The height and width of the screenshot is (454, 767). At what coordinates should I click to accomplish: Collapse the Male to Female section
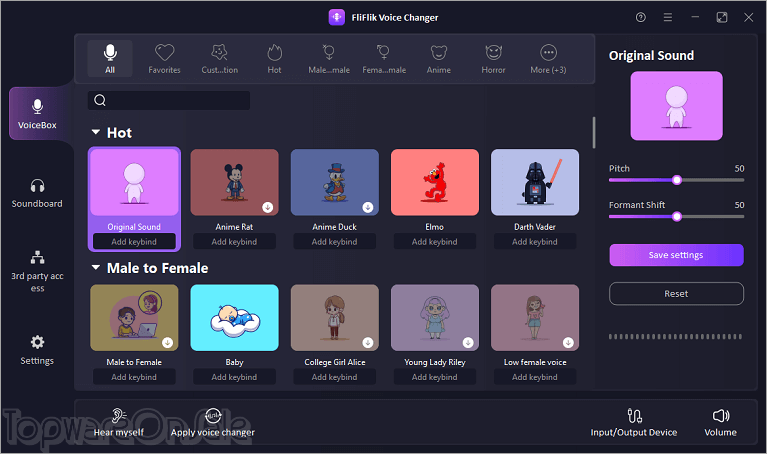pyautogui.click(x=96, y=268)
